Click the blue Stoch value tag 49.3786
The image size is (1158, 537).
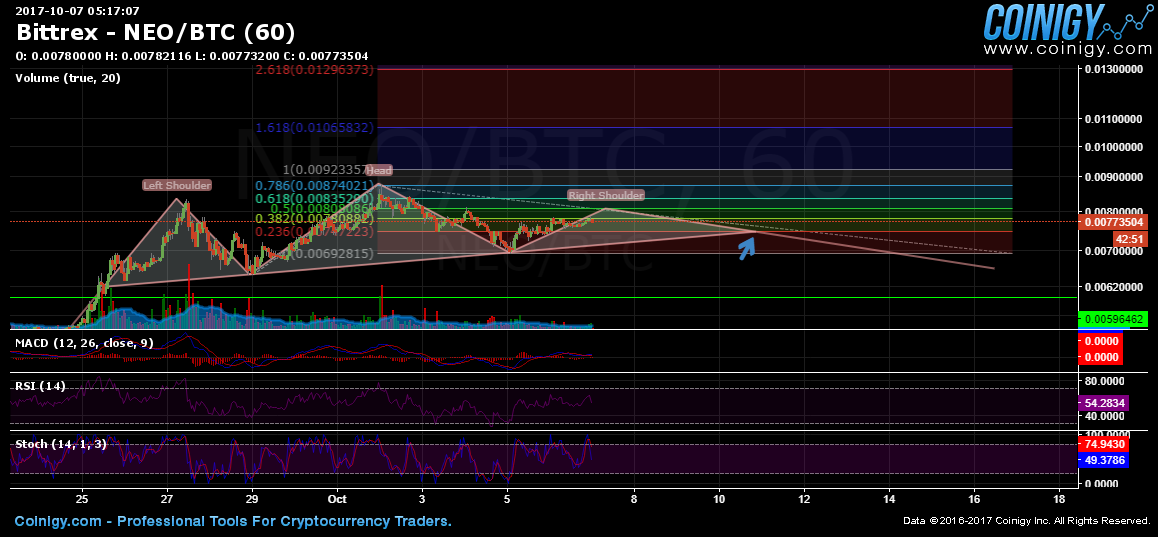click(1102, 459)
